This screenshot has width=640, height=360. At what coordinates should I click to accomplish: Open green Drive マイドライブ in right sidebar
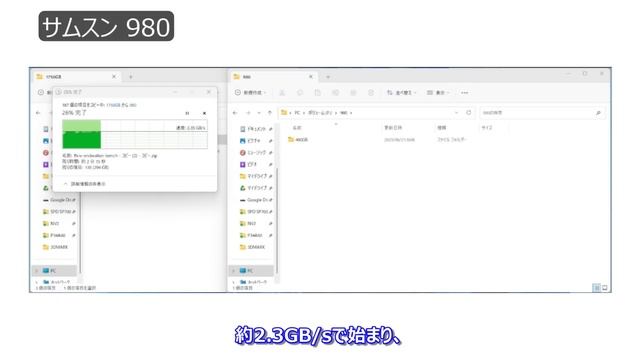[256, 188]
